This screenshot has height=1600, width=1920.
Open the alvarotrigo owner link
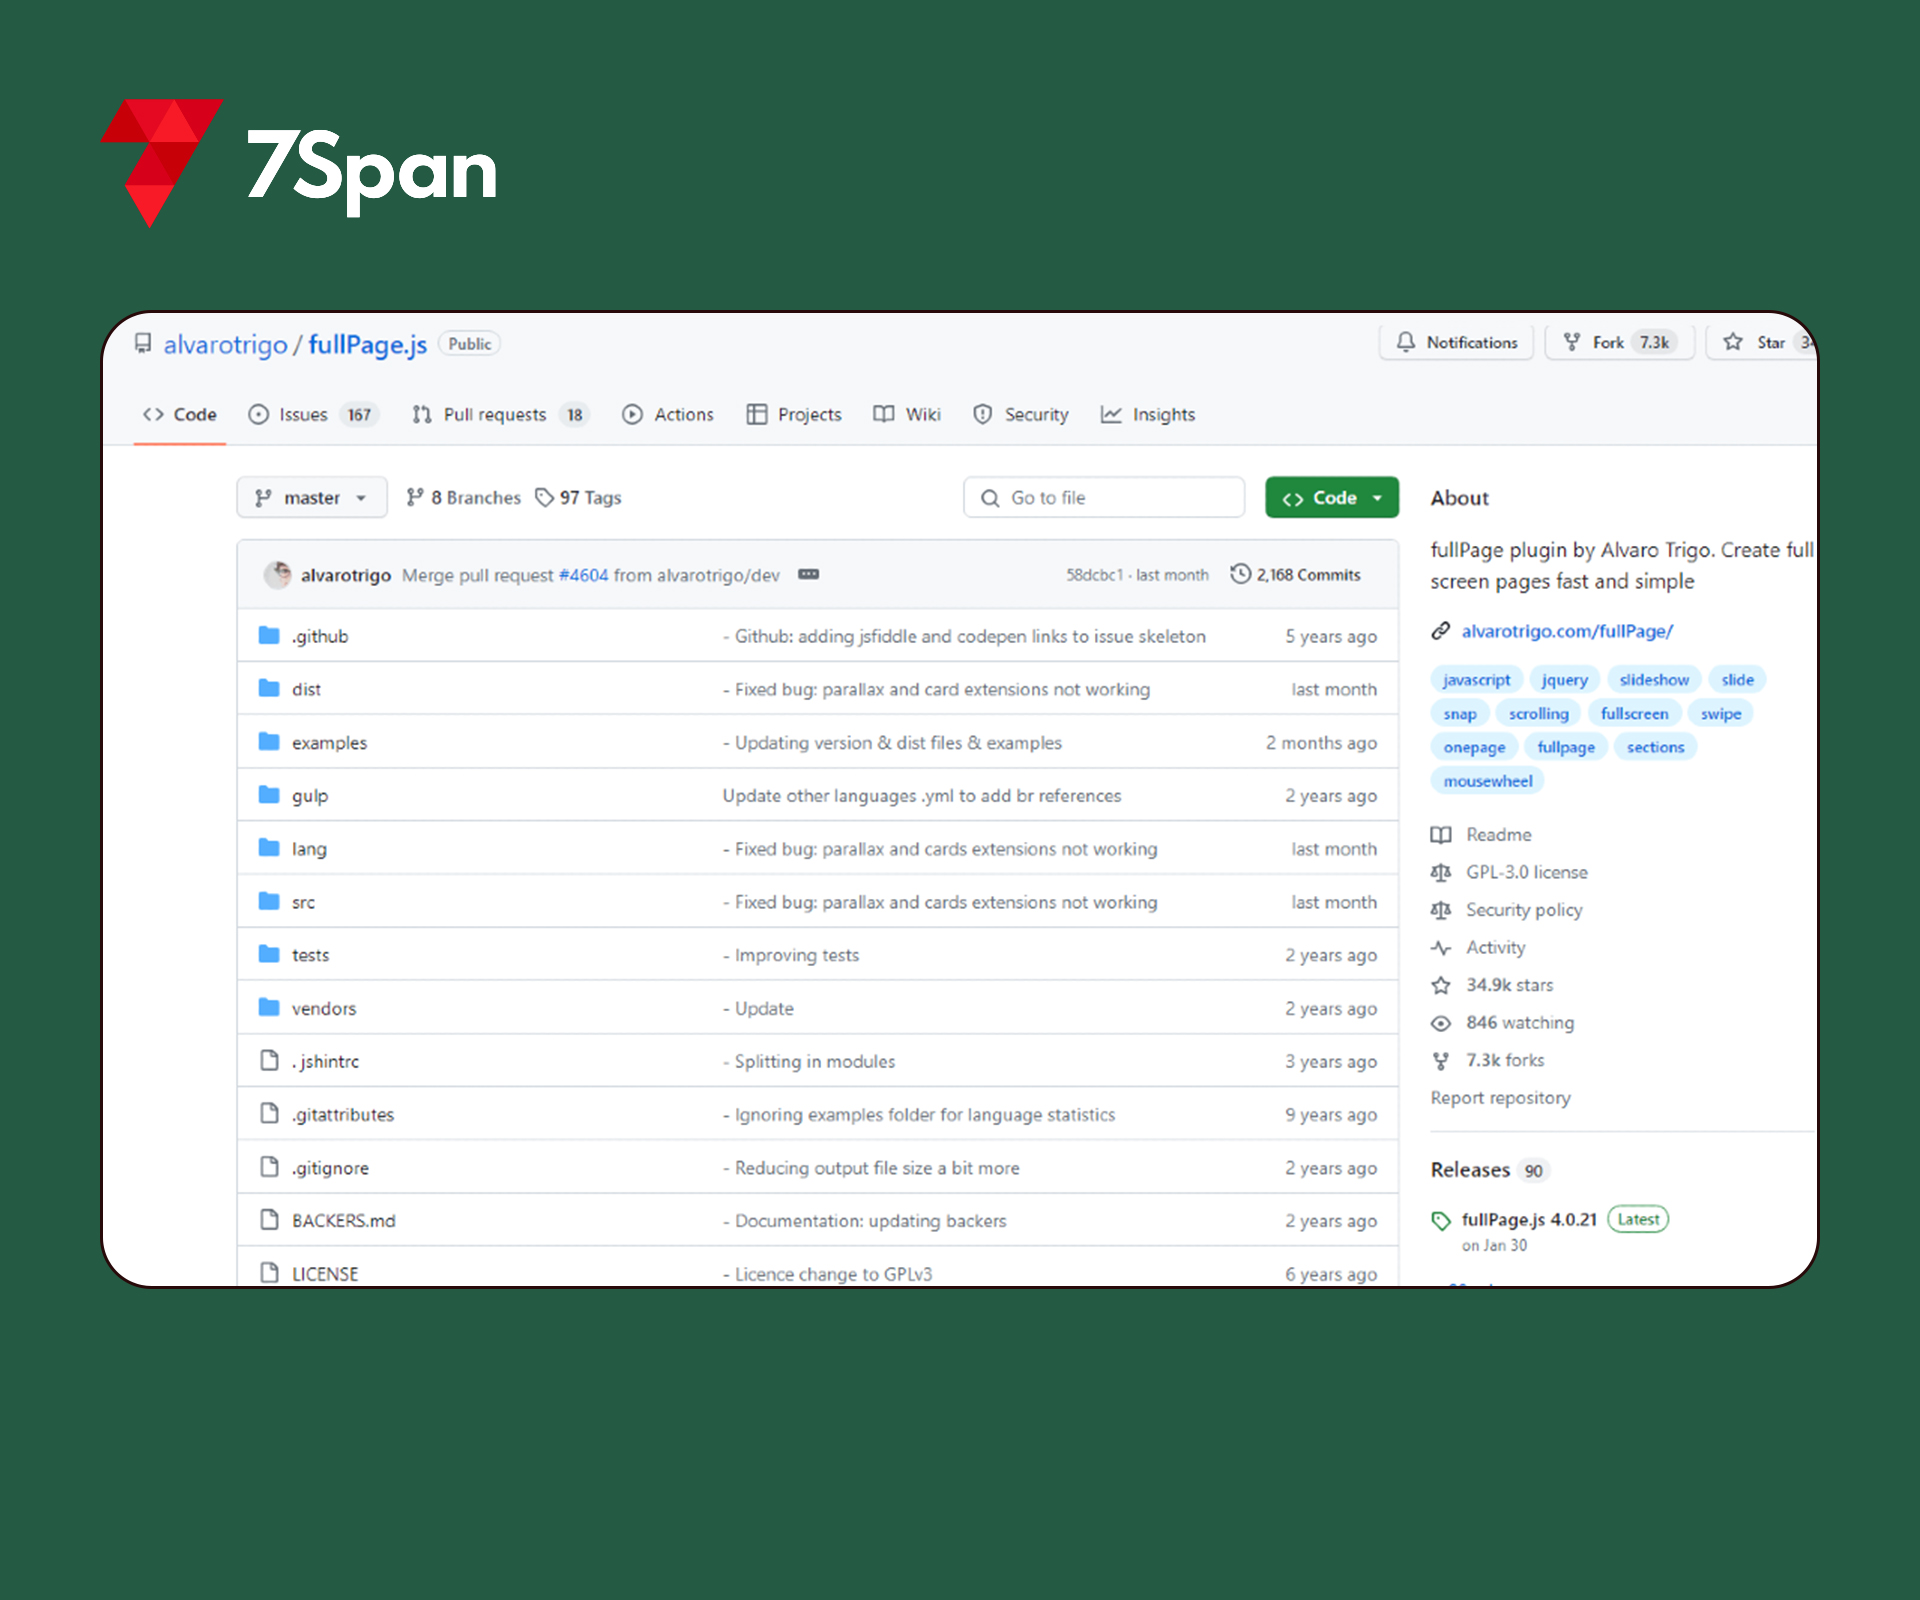225,345
